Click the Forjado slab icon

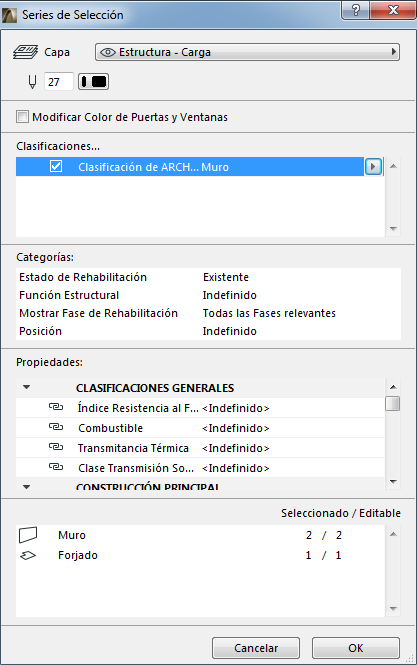tap(28, 555)
